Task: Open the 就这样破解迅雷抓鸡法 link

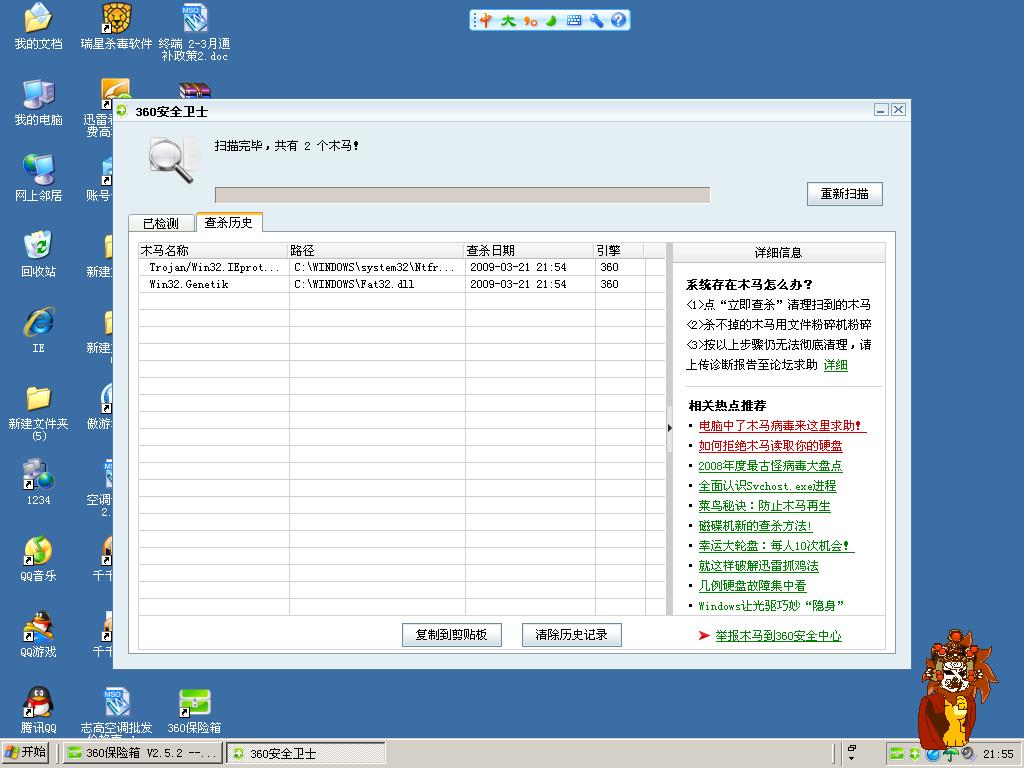Action: pyautogui.click(x=759, y=566)
